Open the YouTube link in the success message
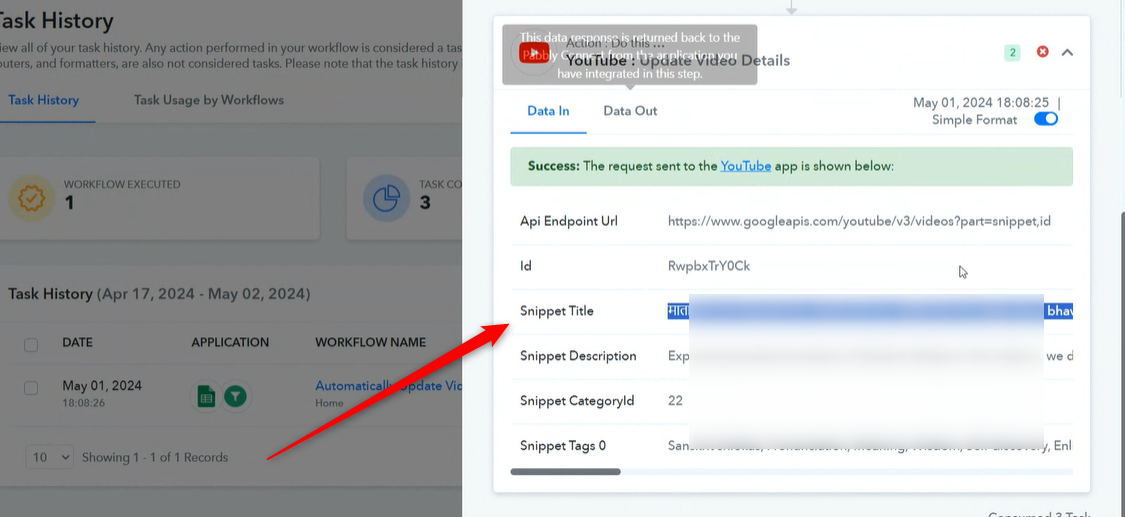Viewport: 1125px width, 517px height. tap(745, 166)
